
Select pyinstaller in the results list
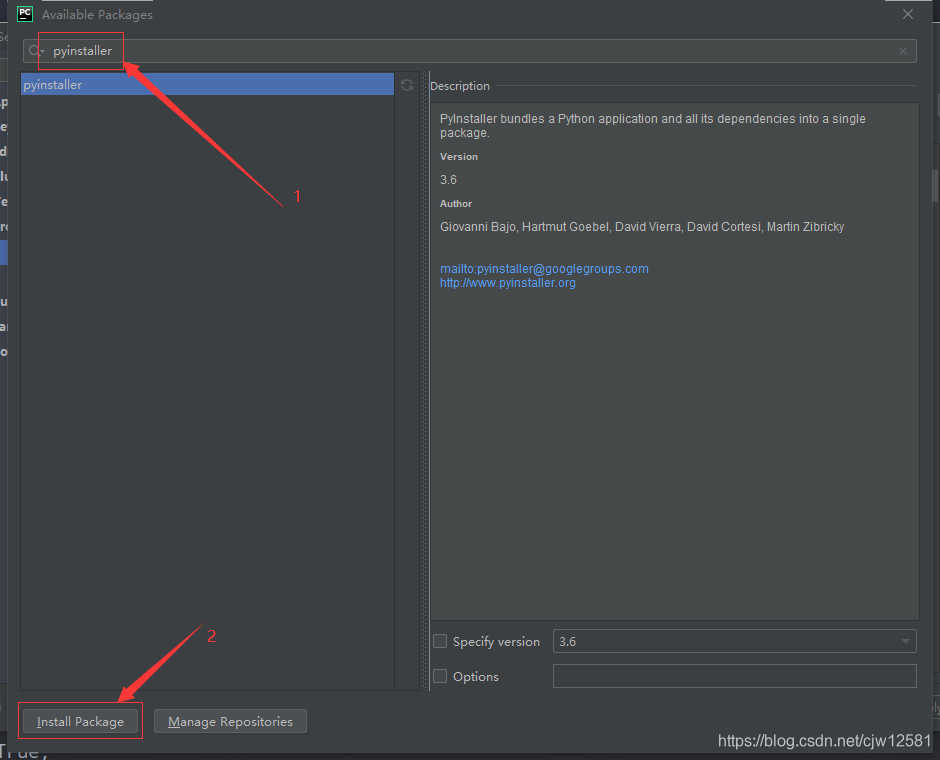[x=207, y=85]
